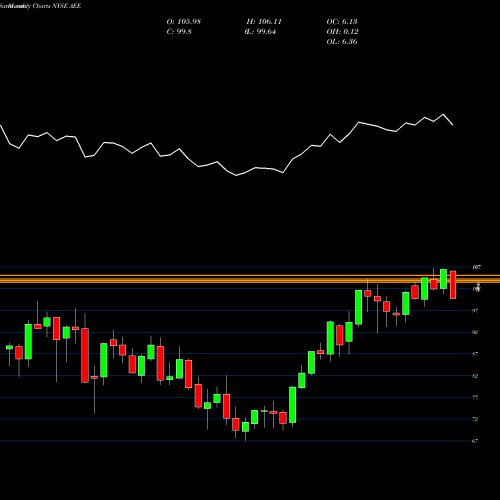Click the 'OL: 6.36' reading
Viewport: 500px width, 500px height.
point(342,42)
